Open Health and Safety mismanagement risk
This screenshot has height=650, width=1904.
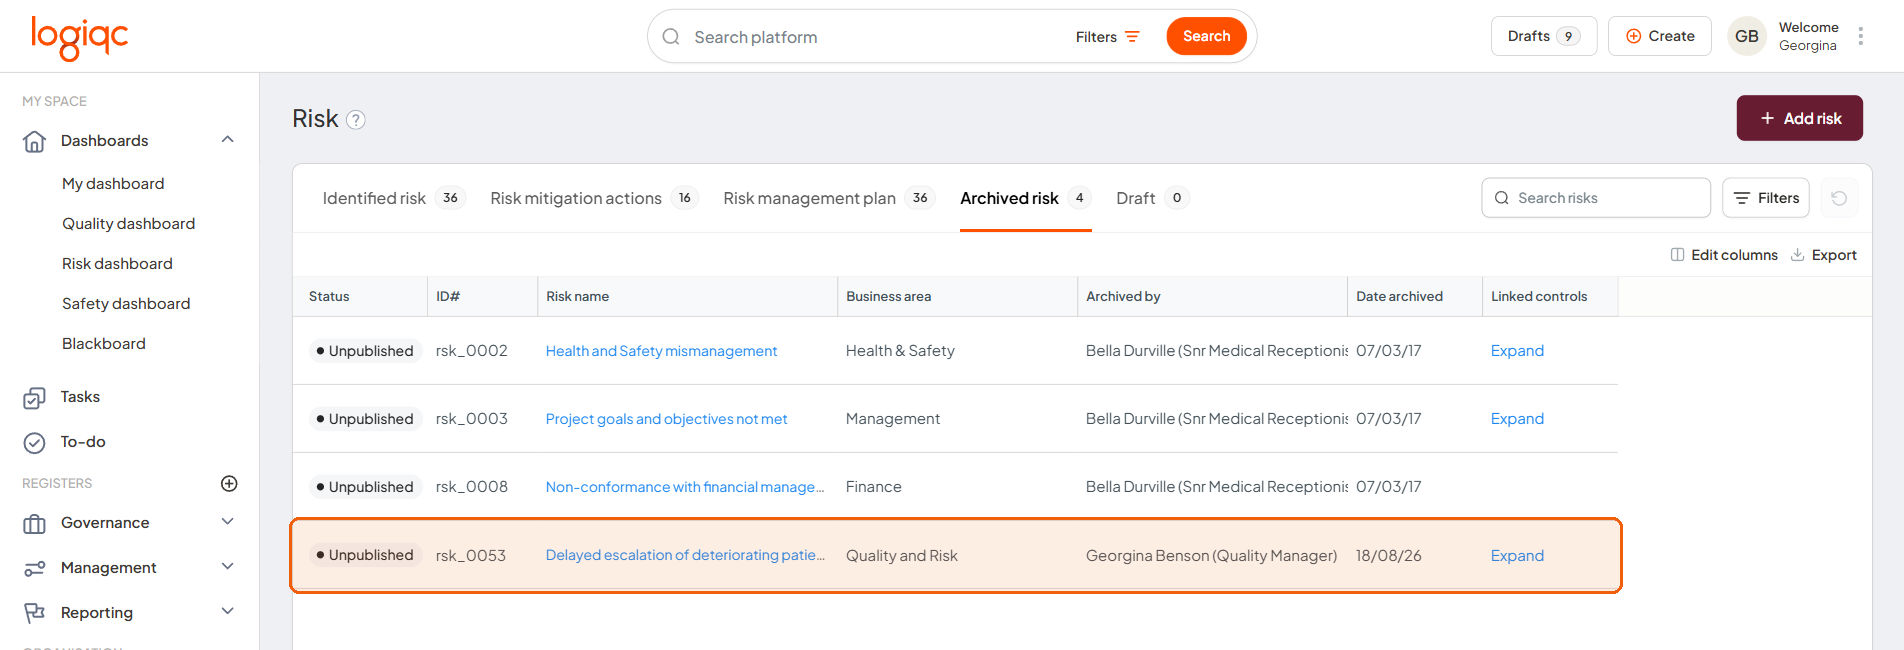coord(661,351)
